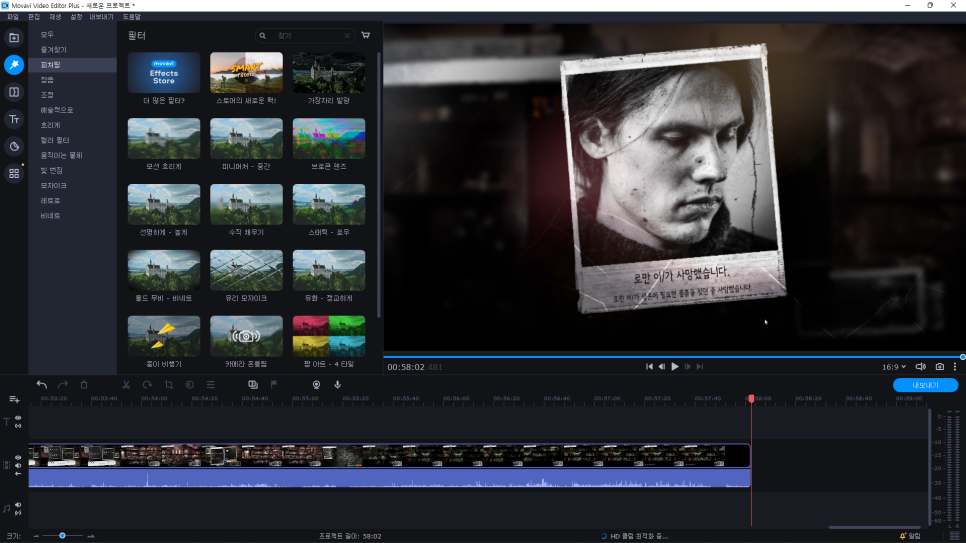Open the Clip properties sliders icon
966x543 pixels.
(211, 385)
